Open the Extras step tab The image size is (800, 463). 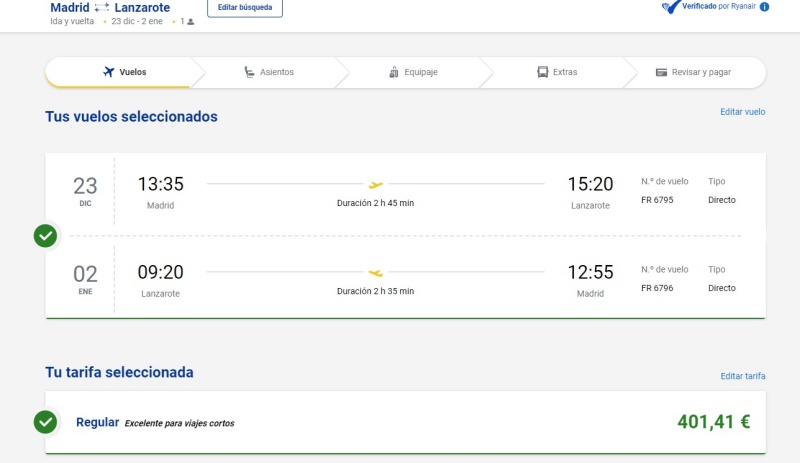pyautogui.click(x=557, y=72)
